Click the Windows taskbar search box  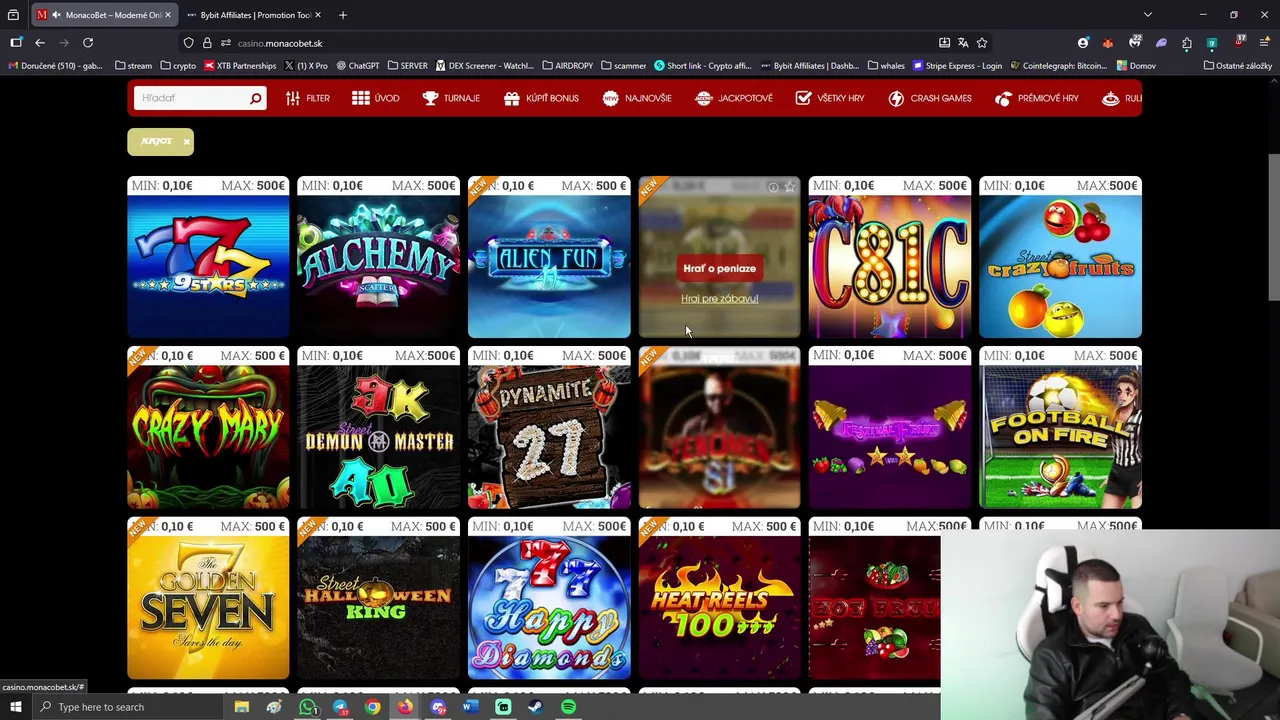[x=130, y=707]
